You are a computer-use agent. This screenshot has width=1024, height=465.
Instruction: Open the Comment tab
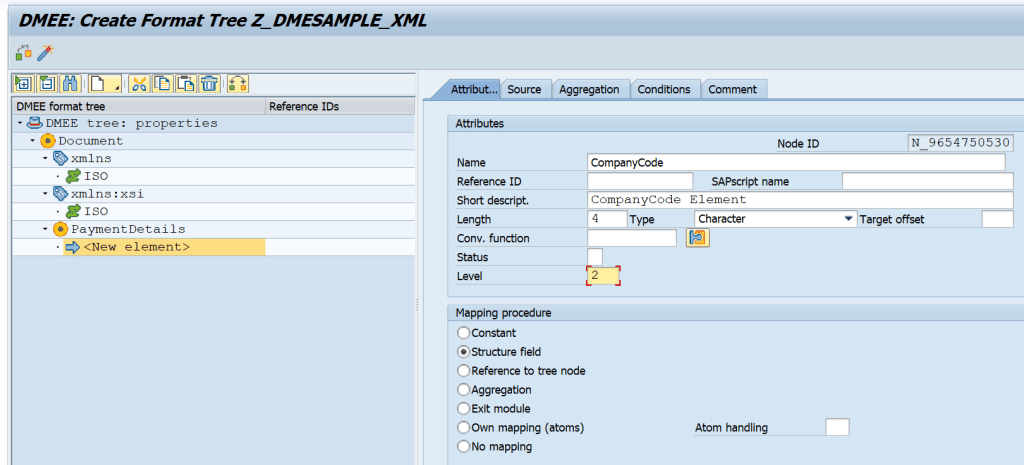pos(733,89)
